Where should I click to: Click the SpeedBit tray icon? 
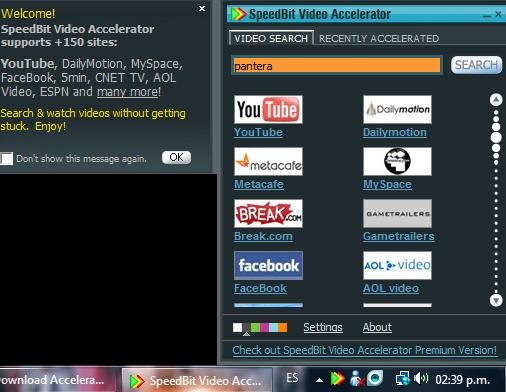coord(337,379)
